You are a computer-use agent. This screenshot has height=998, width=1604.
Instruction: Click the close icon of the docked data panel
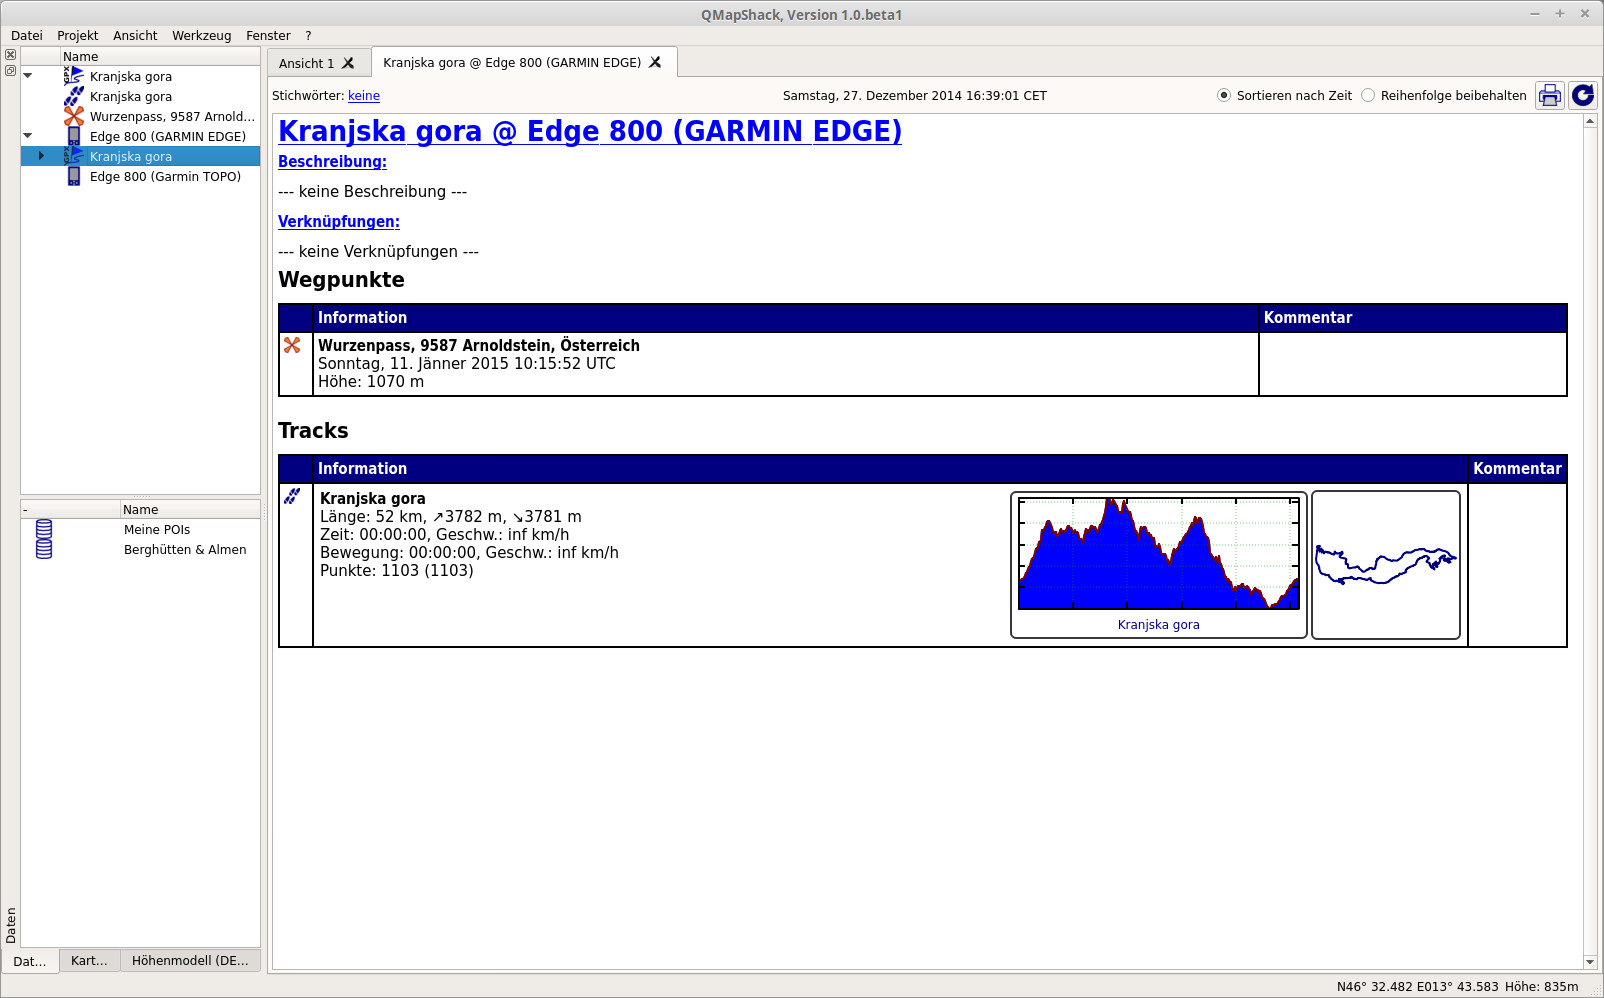pyautogui.click(x=10, y=54)
